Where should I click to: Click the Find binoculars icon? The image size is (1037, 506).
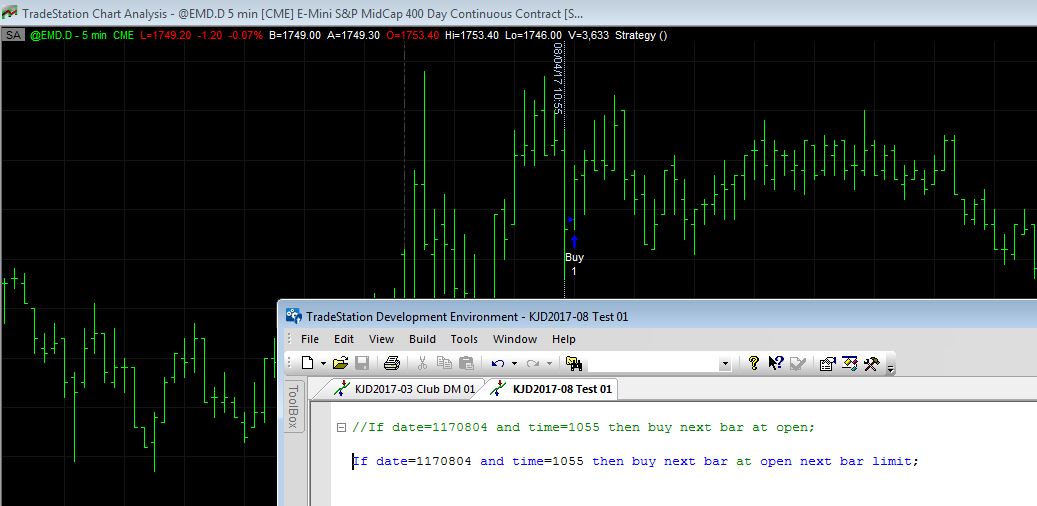[x=573, y=363]
